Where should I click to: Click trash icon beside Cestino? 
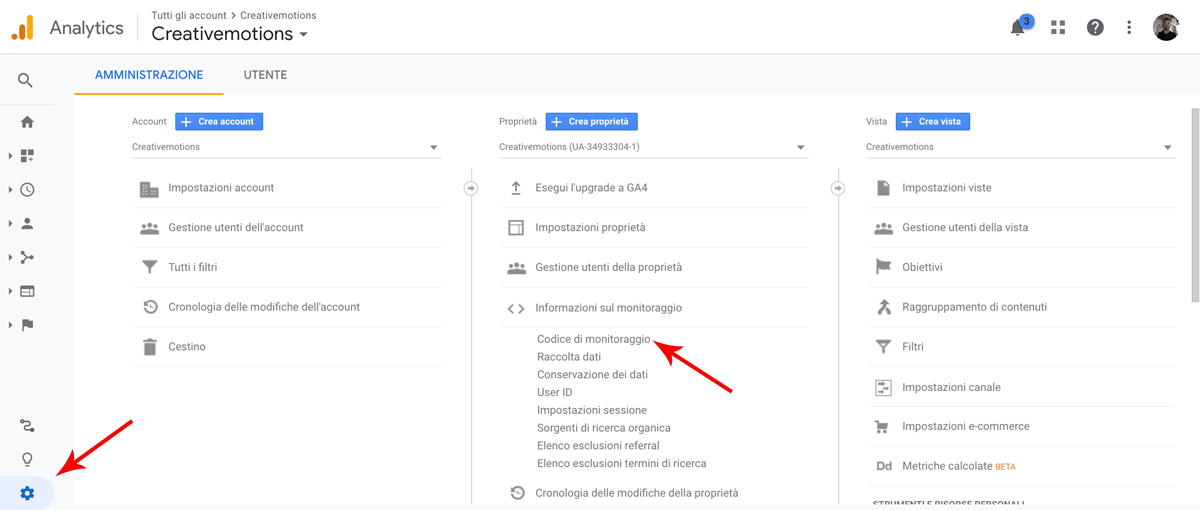point(149,347)
